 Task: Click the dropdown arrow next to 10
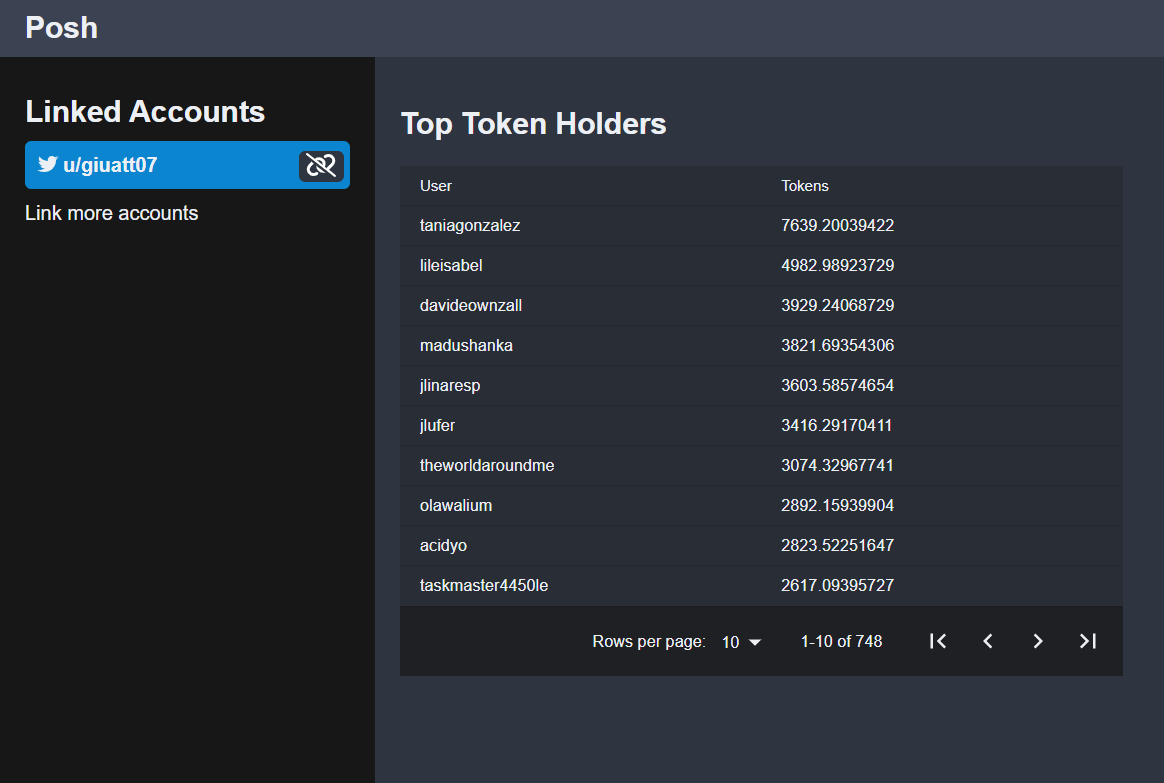click(x=755, y=642)
